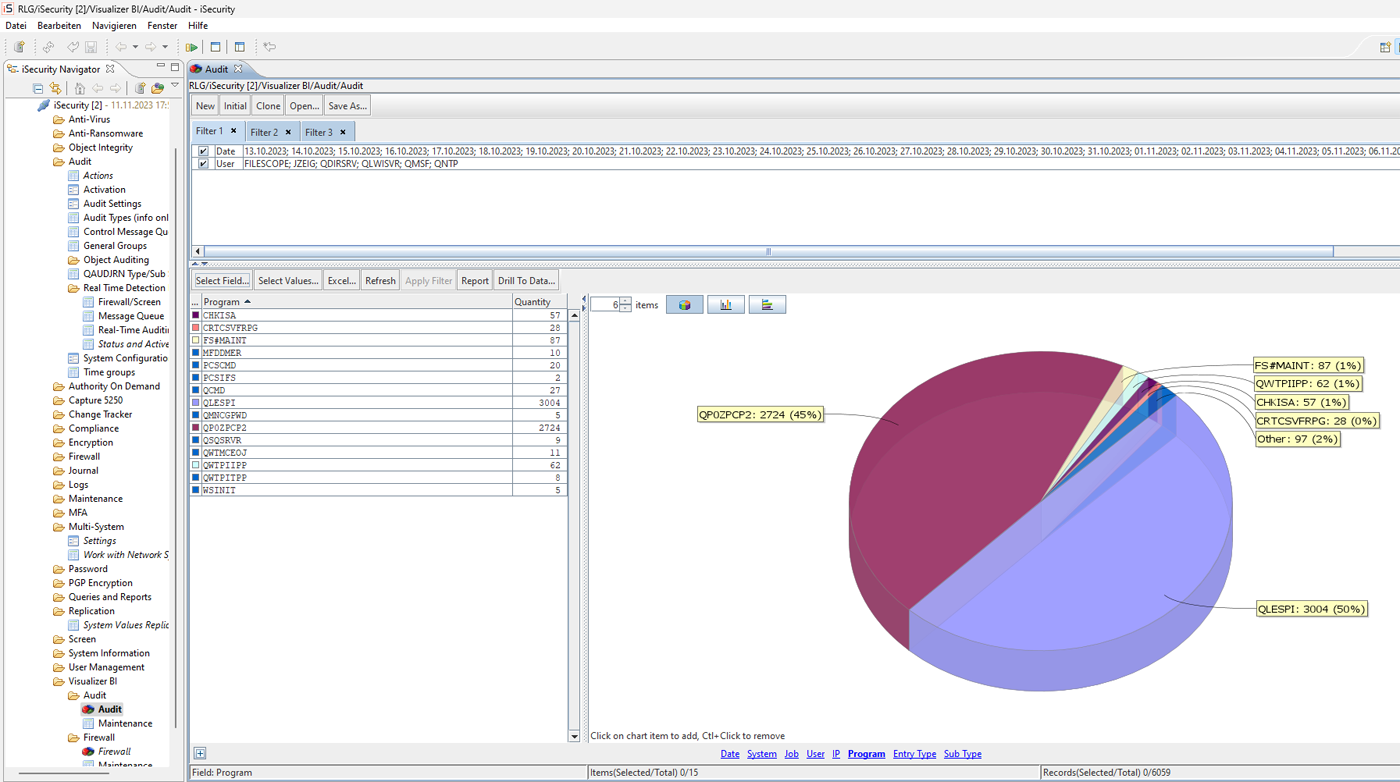Screen dimensions: 1400x782
Task: Increase the chart items count spinner
Action: pos(625,300)
